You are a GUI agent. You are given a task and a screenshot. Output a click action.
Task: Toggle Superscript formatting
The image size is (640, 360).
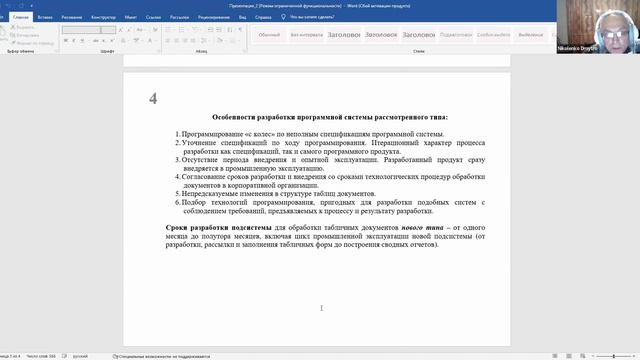[112, 40]
